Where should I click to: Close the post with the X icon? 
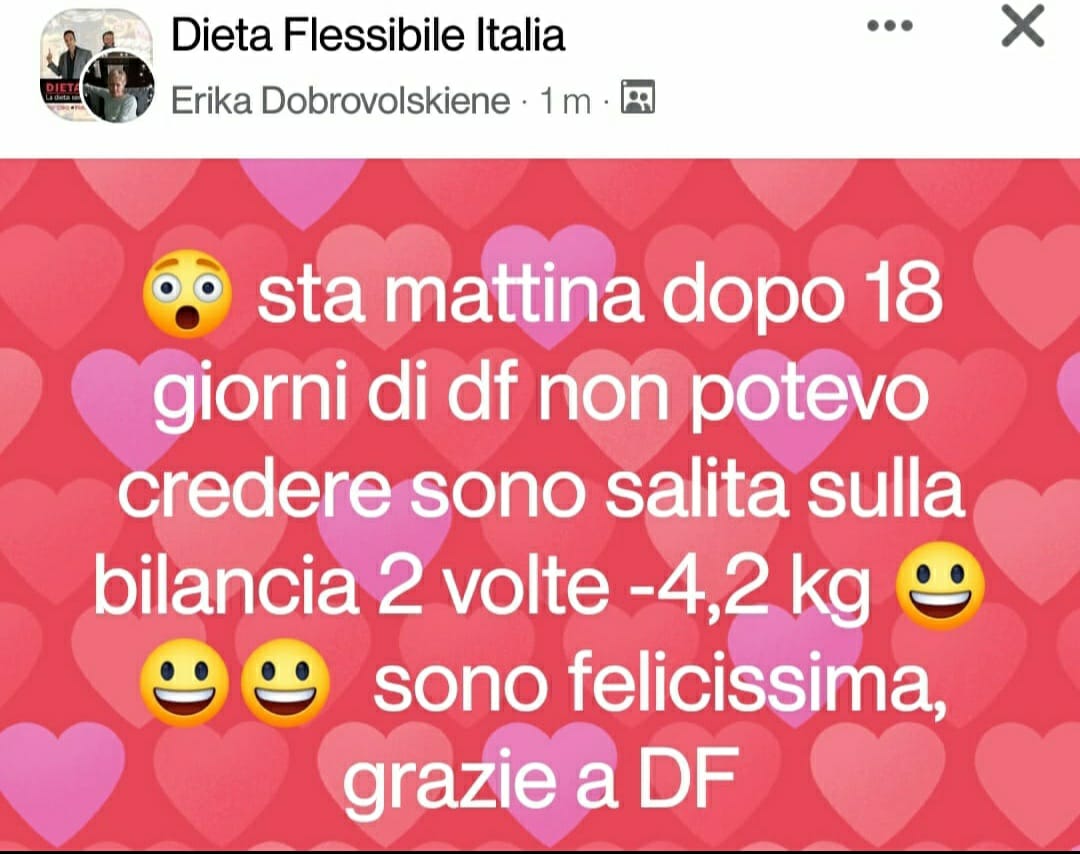tap(1023, 28)
